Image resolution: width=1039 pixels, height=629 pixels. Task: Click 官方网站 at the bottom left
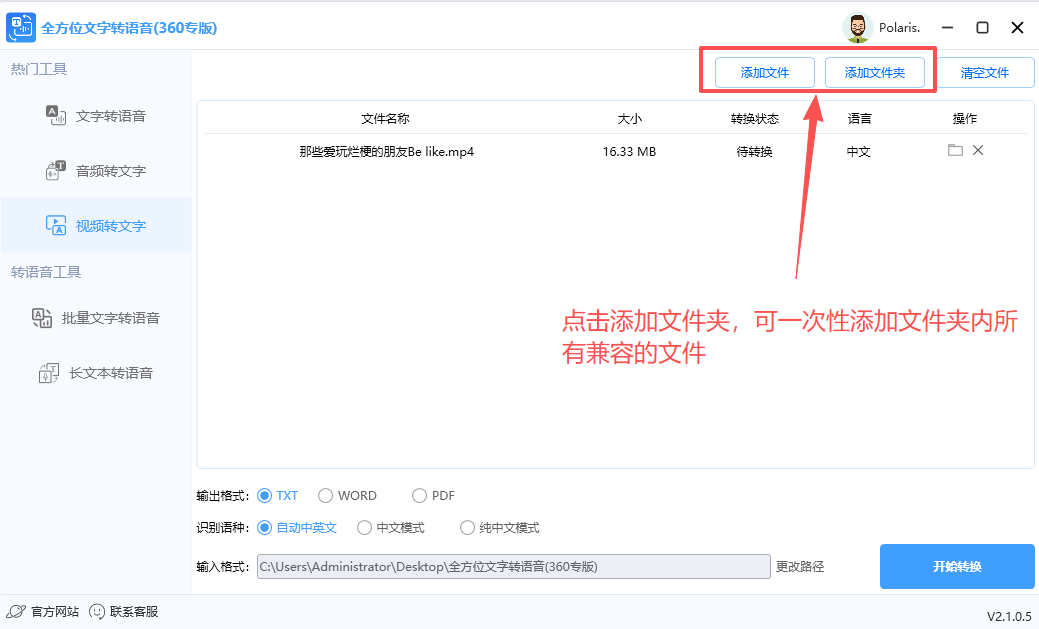pyautogui.click(x=43, y=611)
